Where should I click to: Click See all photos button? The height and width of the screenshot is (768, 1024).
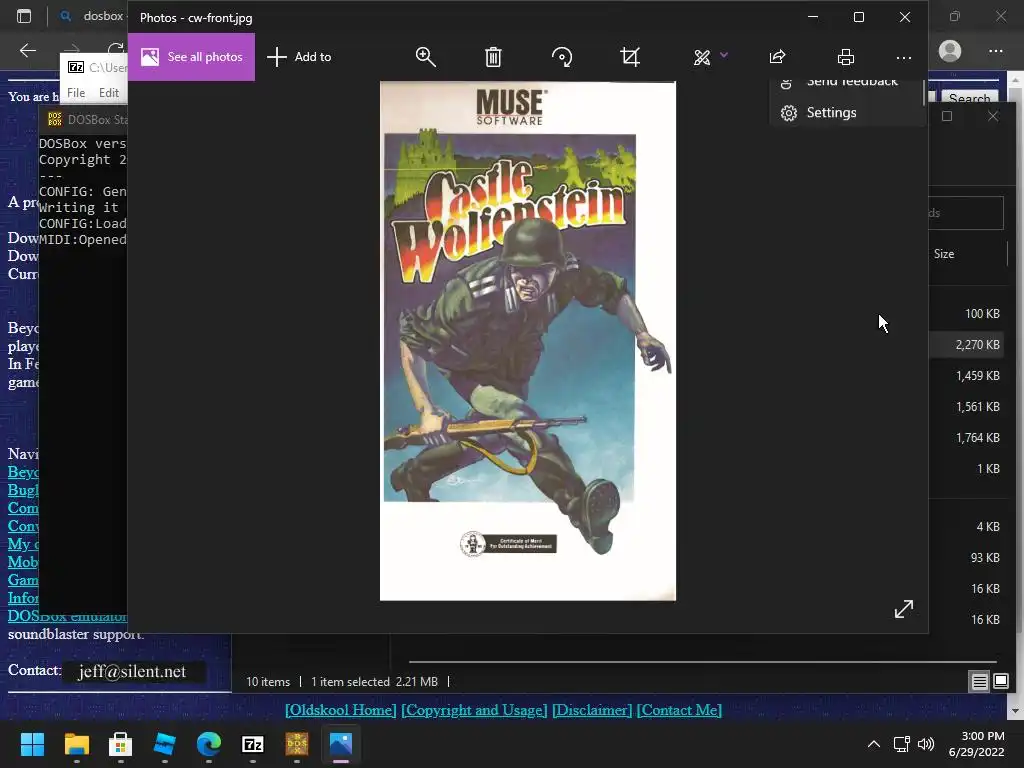[x=191, y=57]
